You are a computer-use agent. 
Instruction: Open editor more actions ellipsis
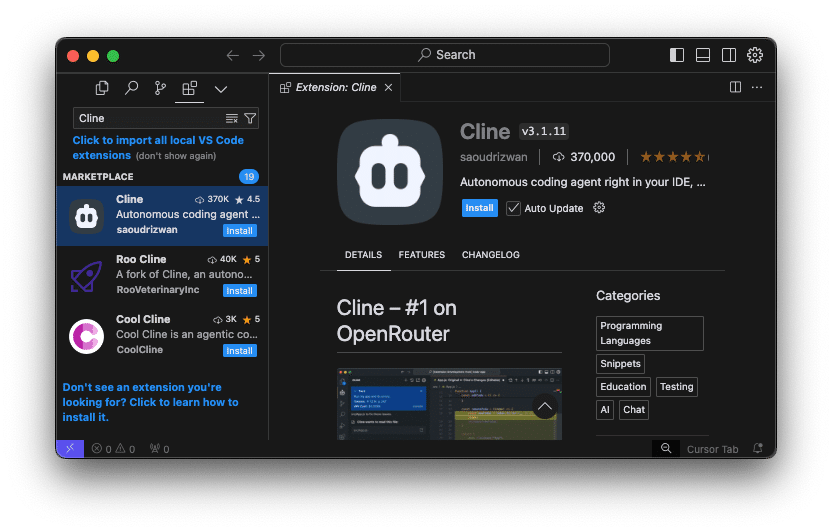757,87
